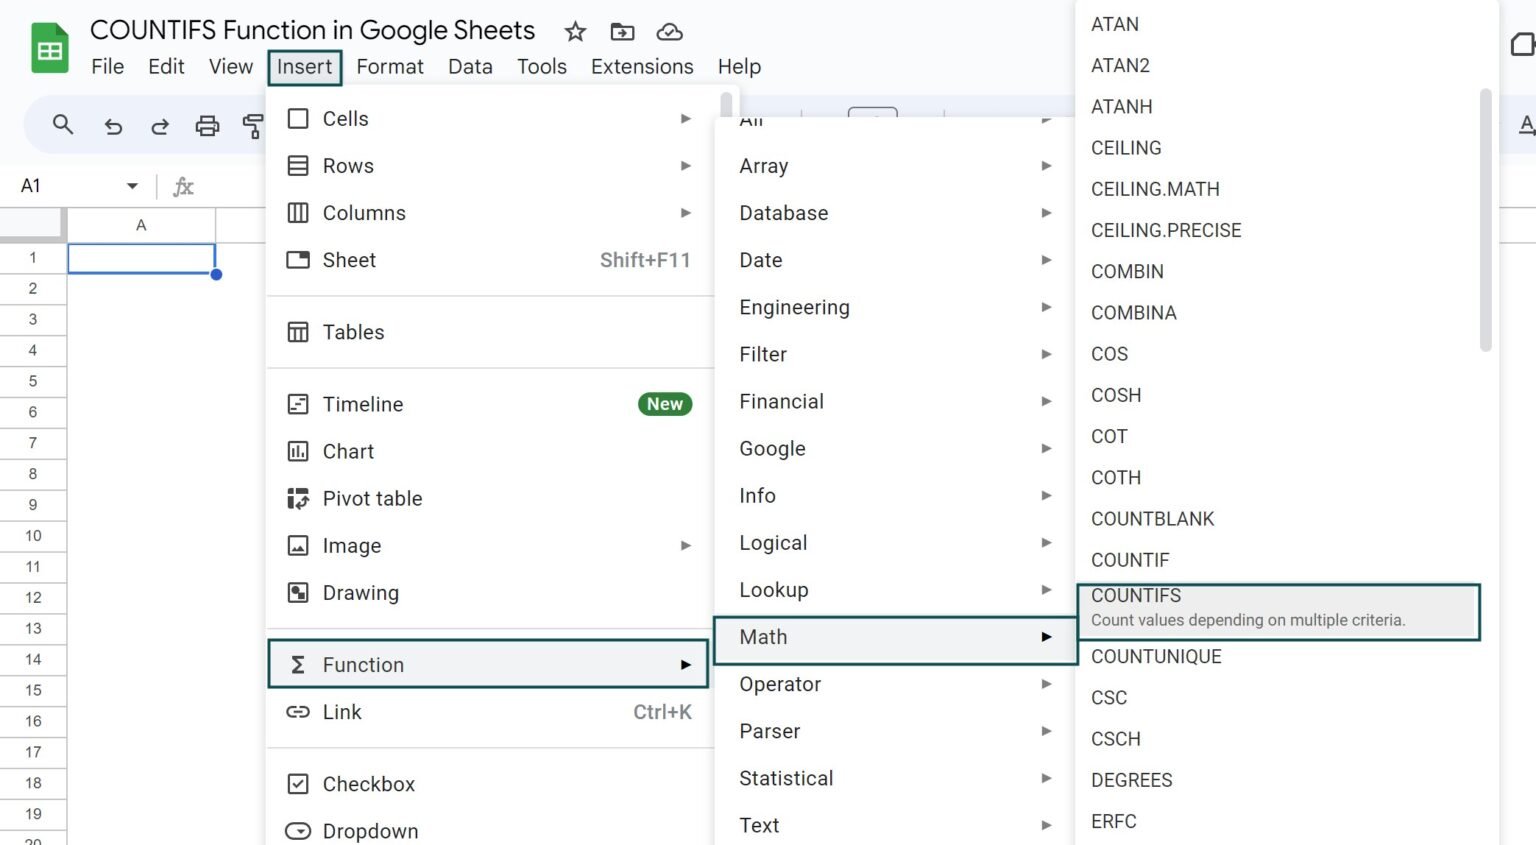Click the undo arrow icon
This screenshot has width=1536, height=845.
coord(111,125)
